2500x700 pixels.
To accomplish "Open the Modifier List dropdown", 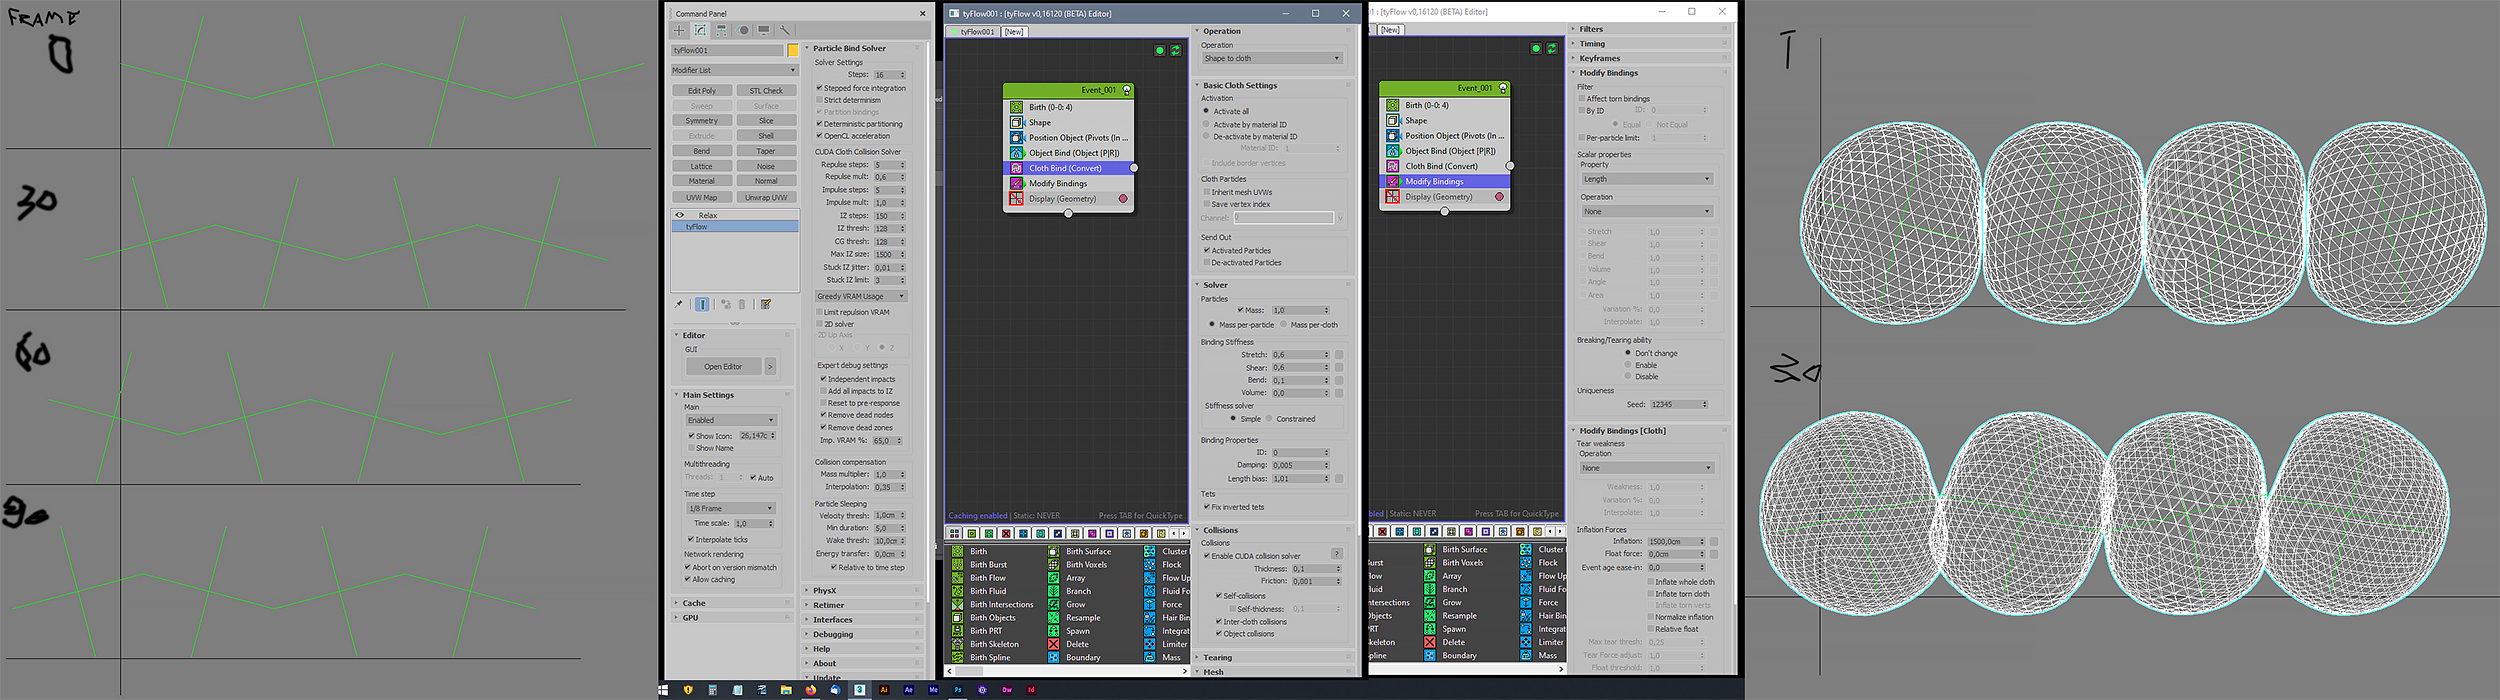I will click(x=734, y=70).
